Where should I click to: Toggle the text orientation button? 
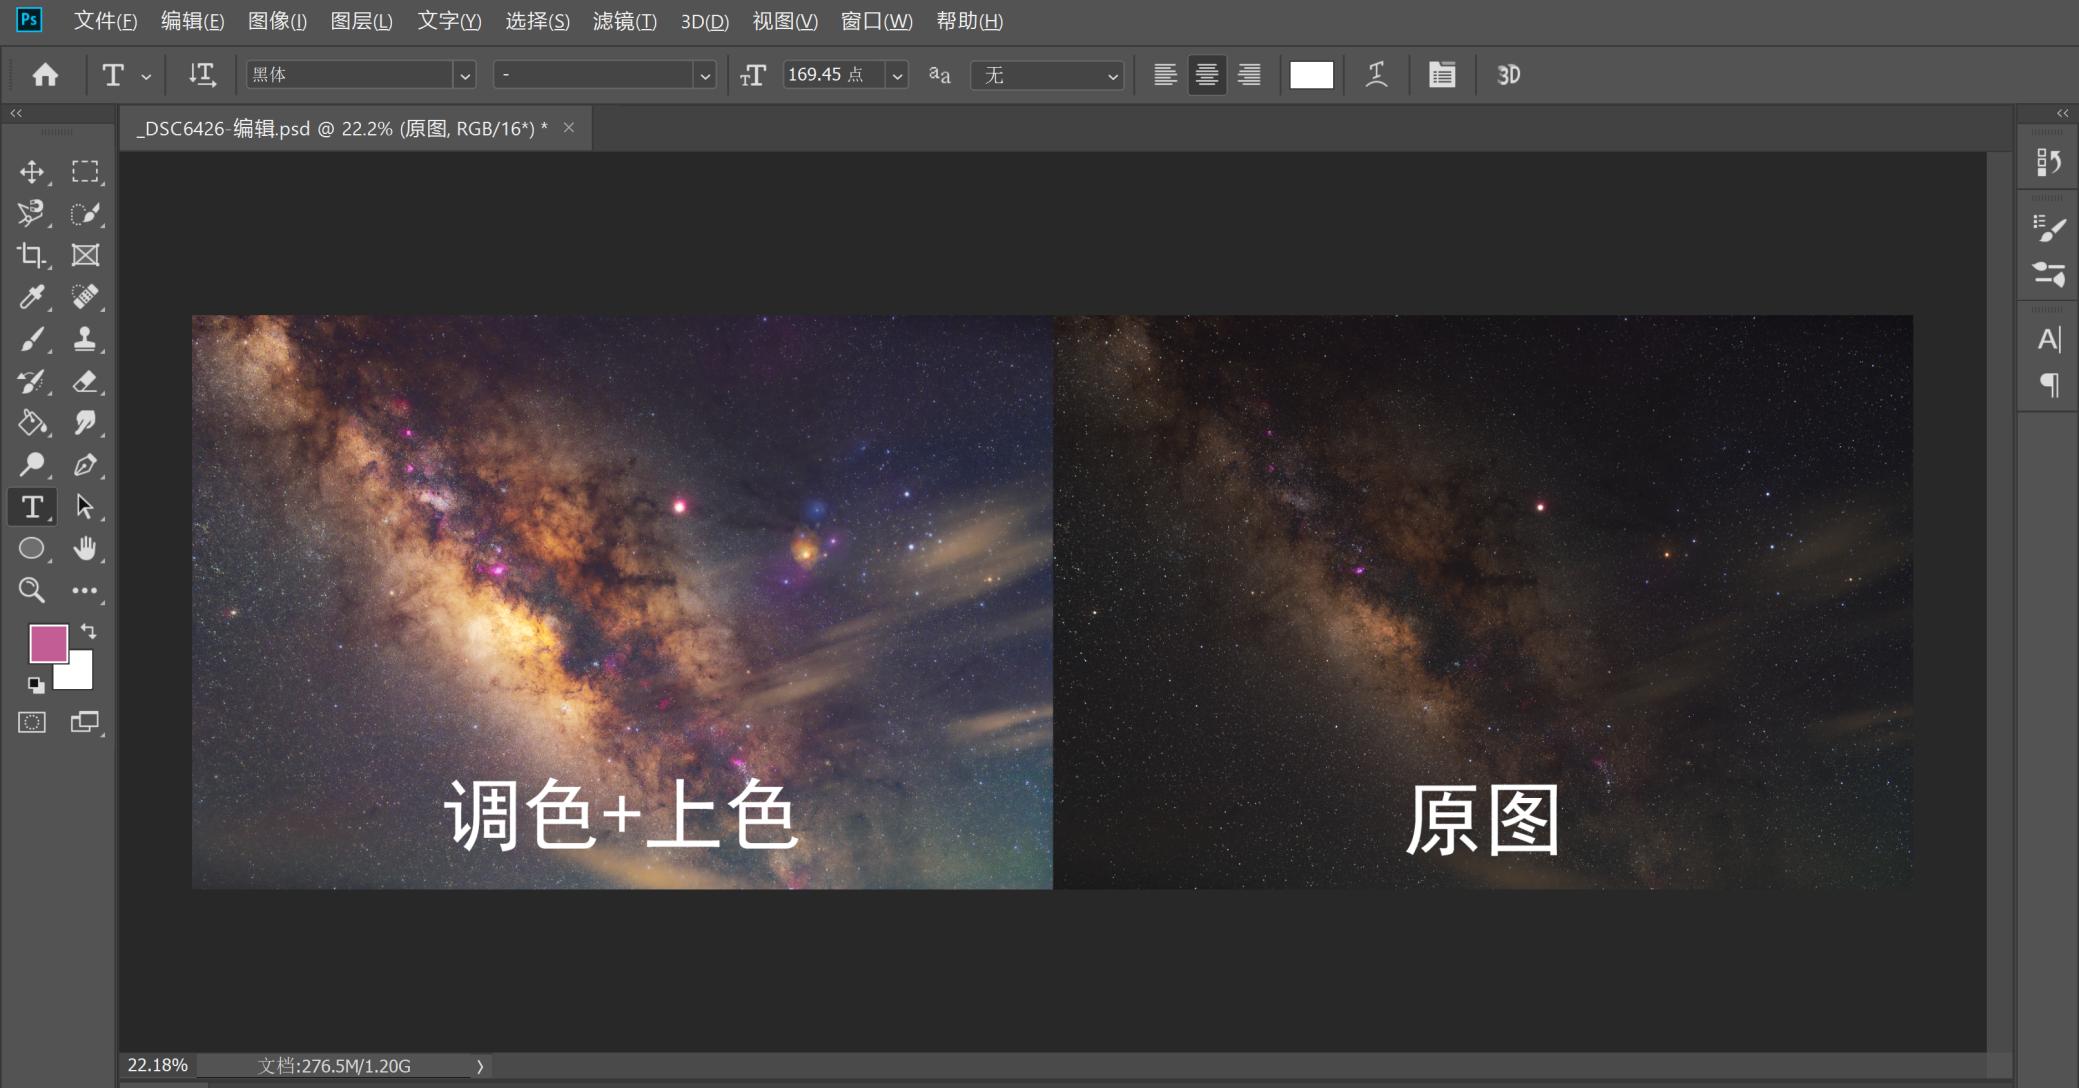click(x=202, y=74)
